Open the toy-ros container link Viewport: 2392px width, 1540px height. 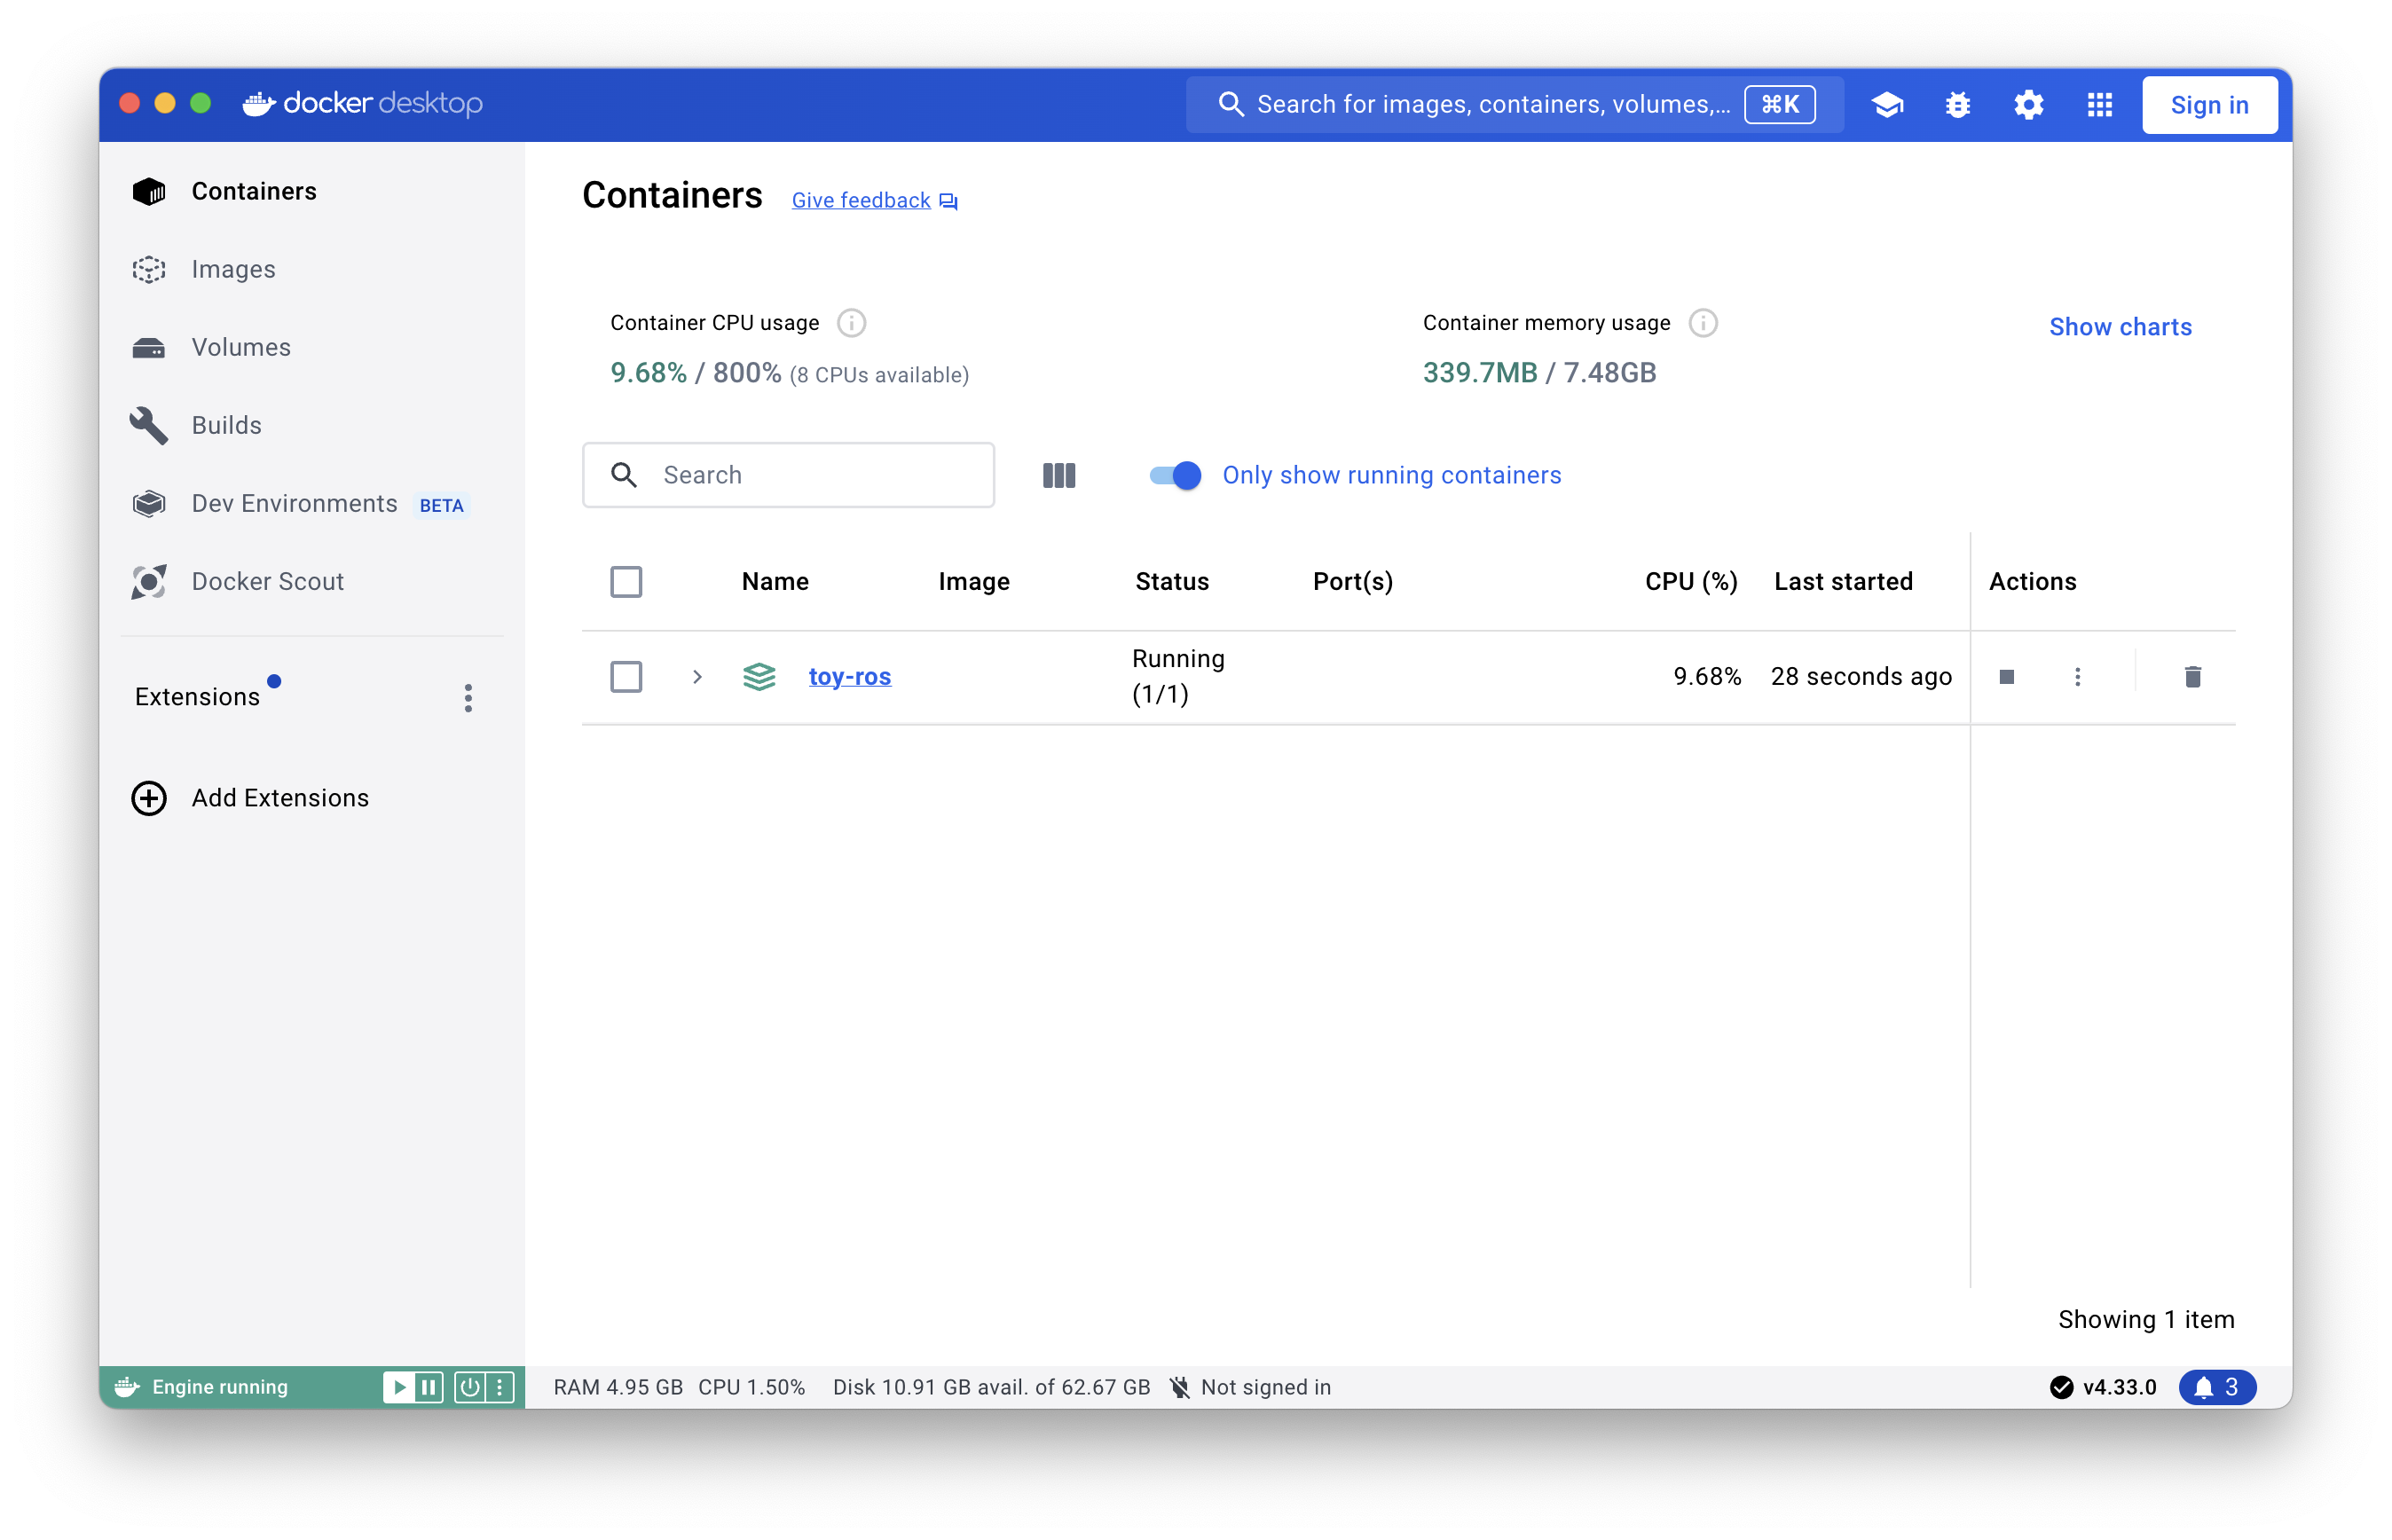[849, 677]
